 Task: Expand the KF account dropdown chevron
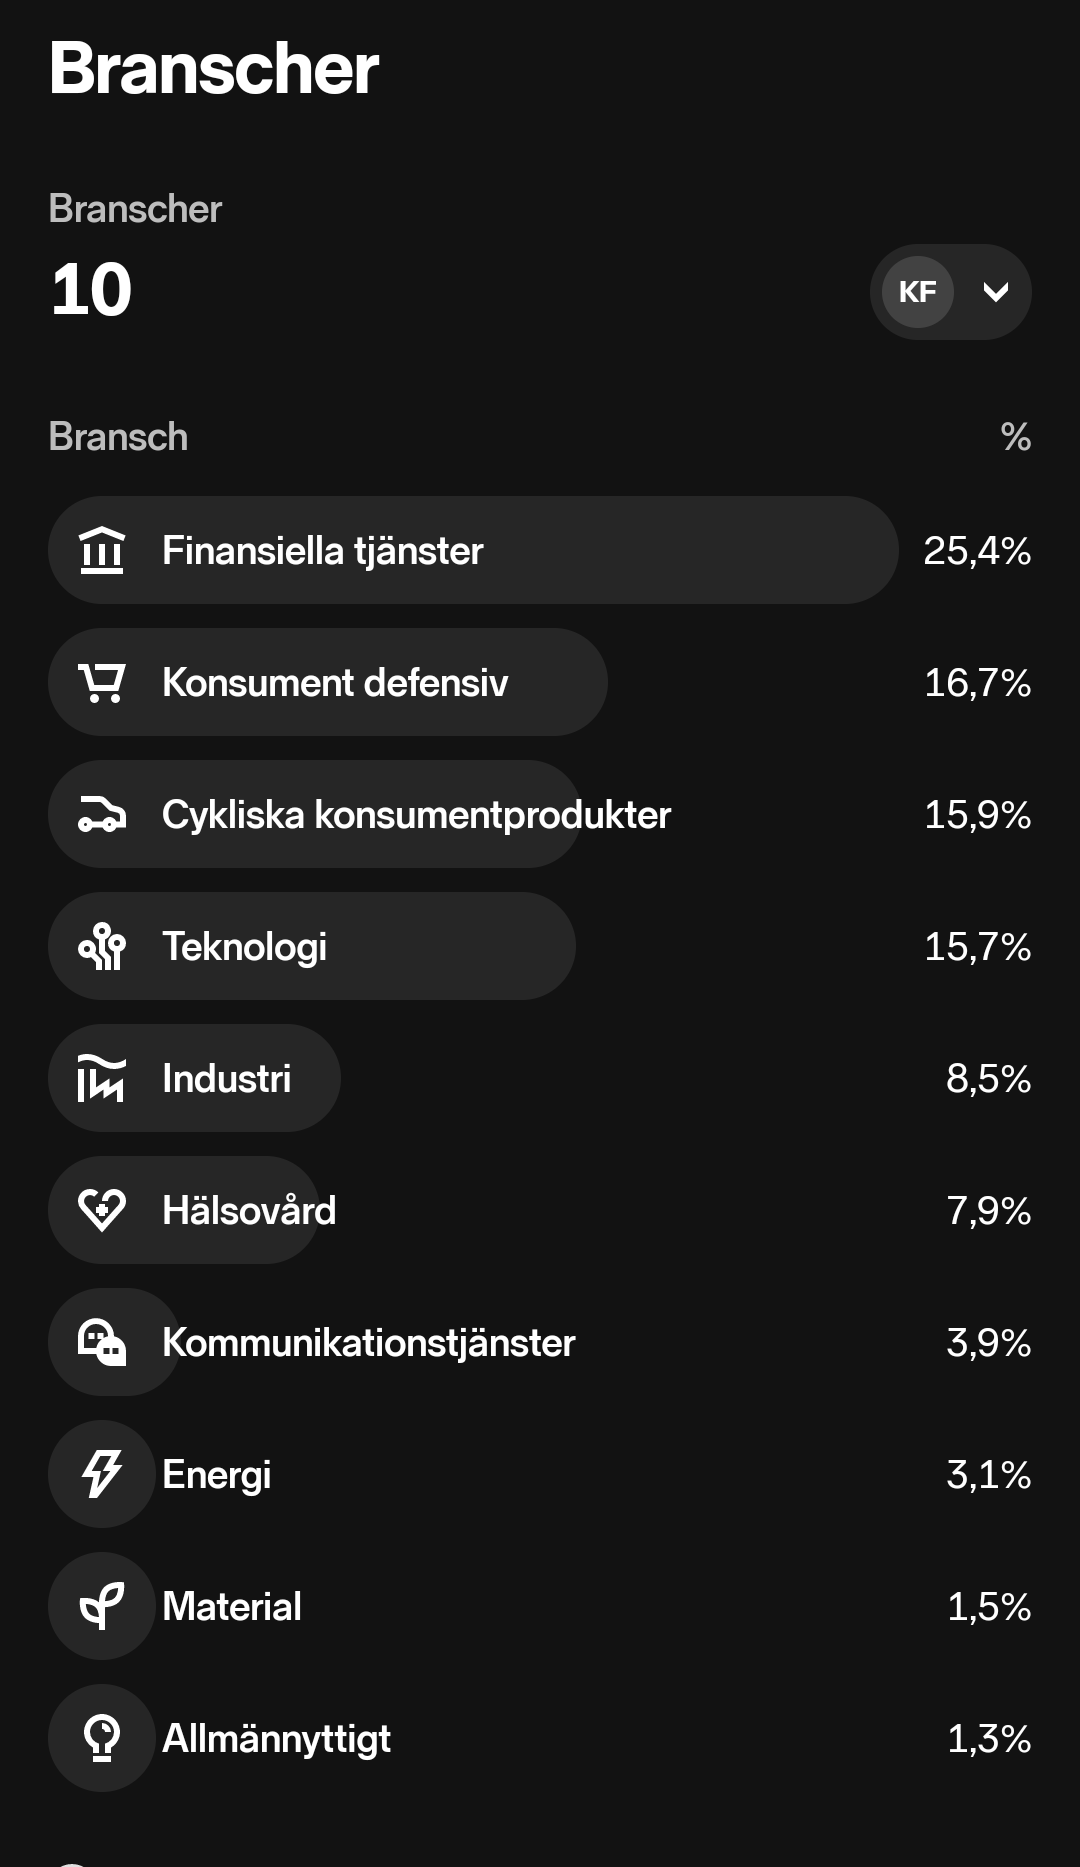click(x=995, y=292)
